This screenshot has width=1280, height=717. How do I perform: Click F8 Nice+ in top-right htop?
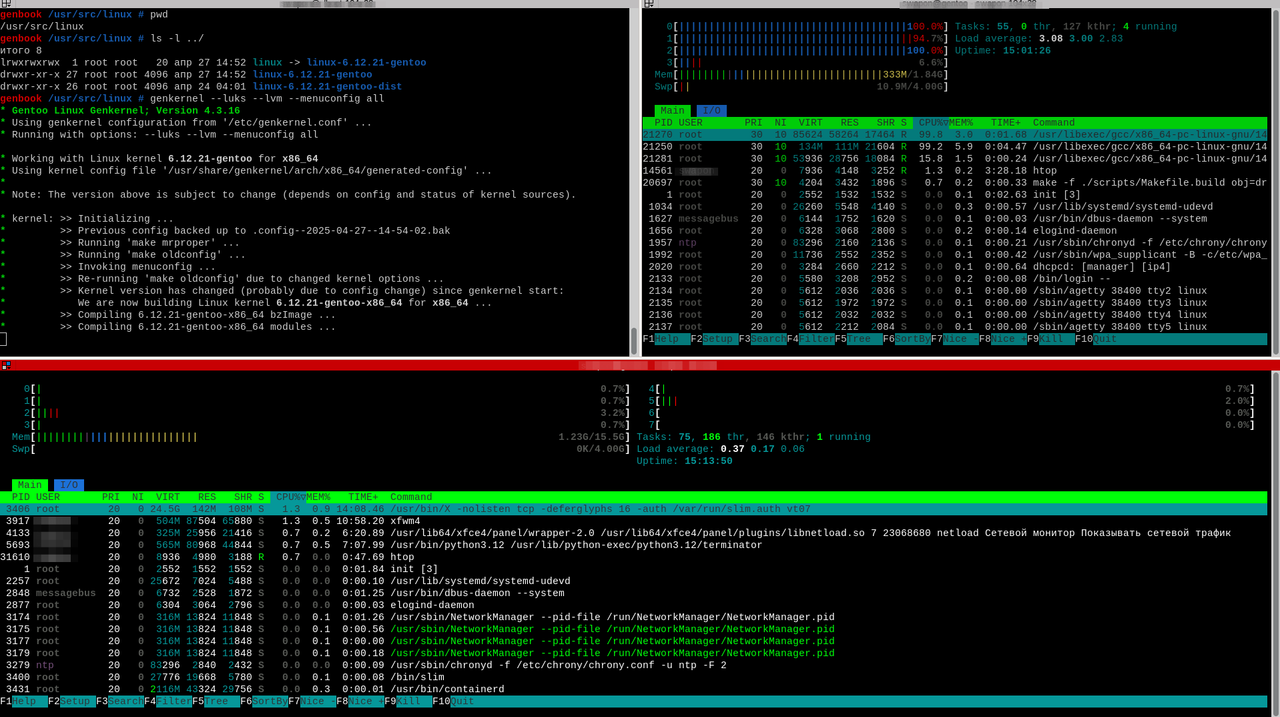click(x=1002, y=339)
